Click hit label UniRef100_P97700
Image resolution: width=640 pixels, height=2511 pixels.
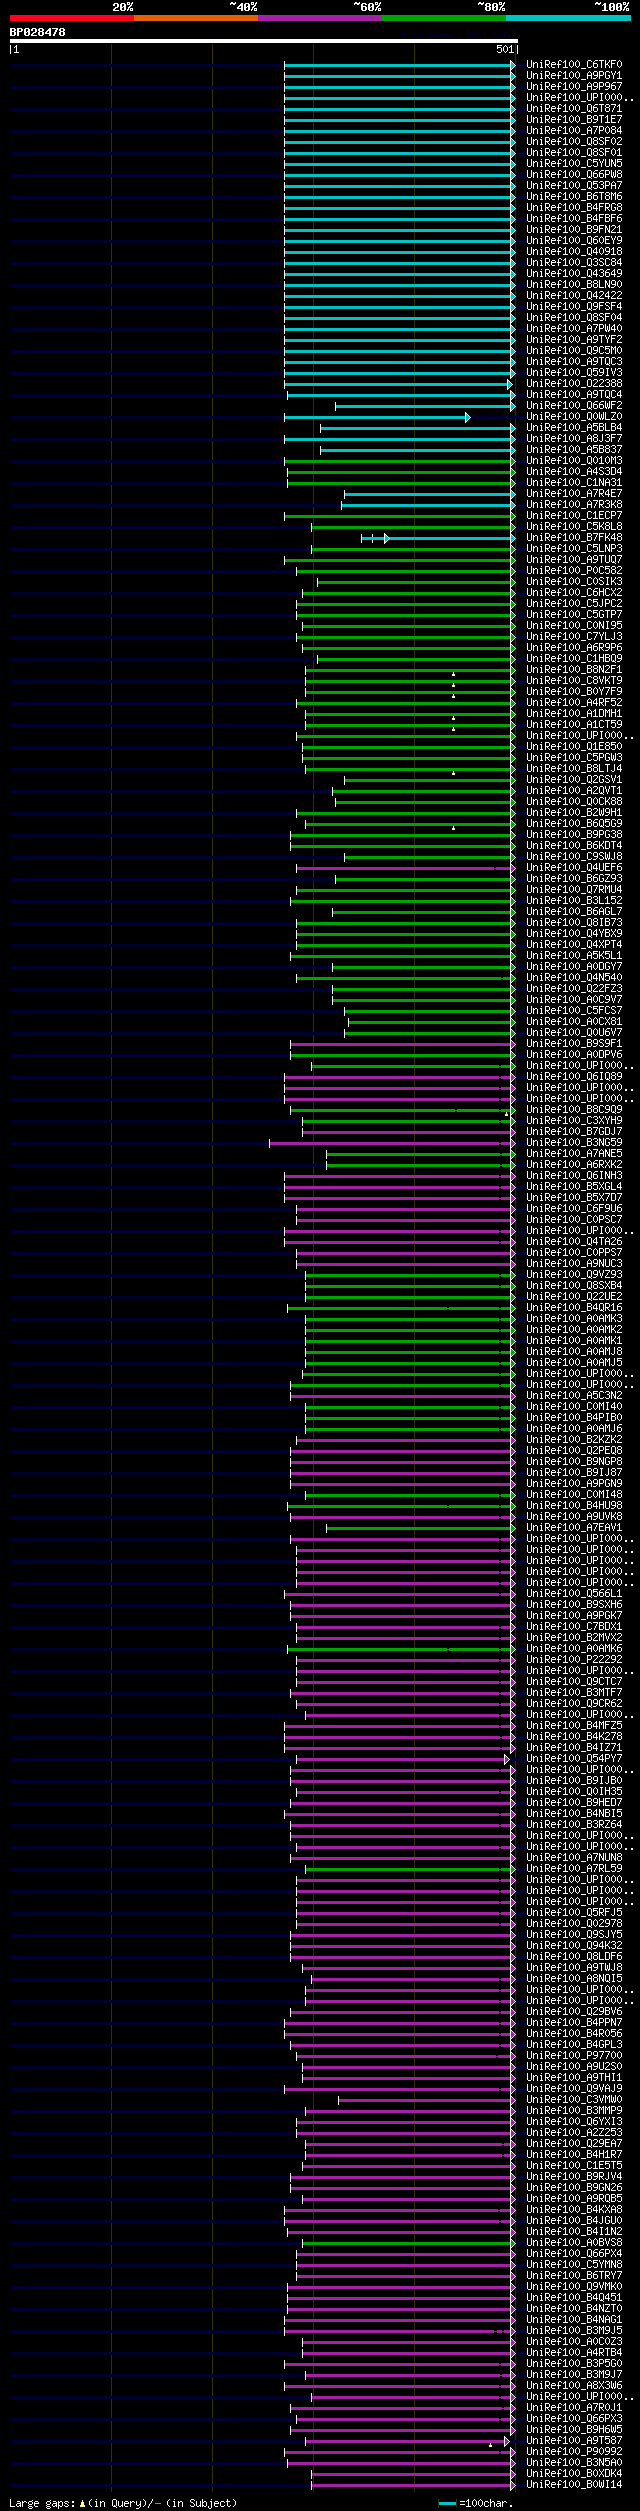574,2055
